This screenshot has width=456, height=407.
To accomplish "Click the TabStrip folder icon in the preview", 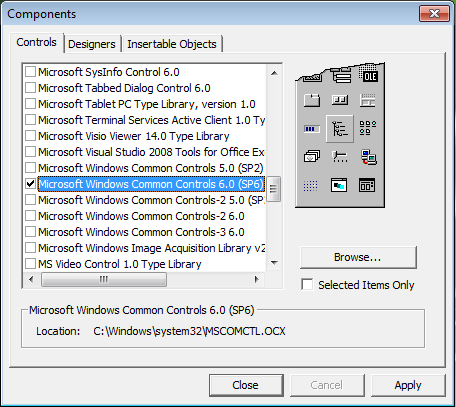I will coord(312,100).
